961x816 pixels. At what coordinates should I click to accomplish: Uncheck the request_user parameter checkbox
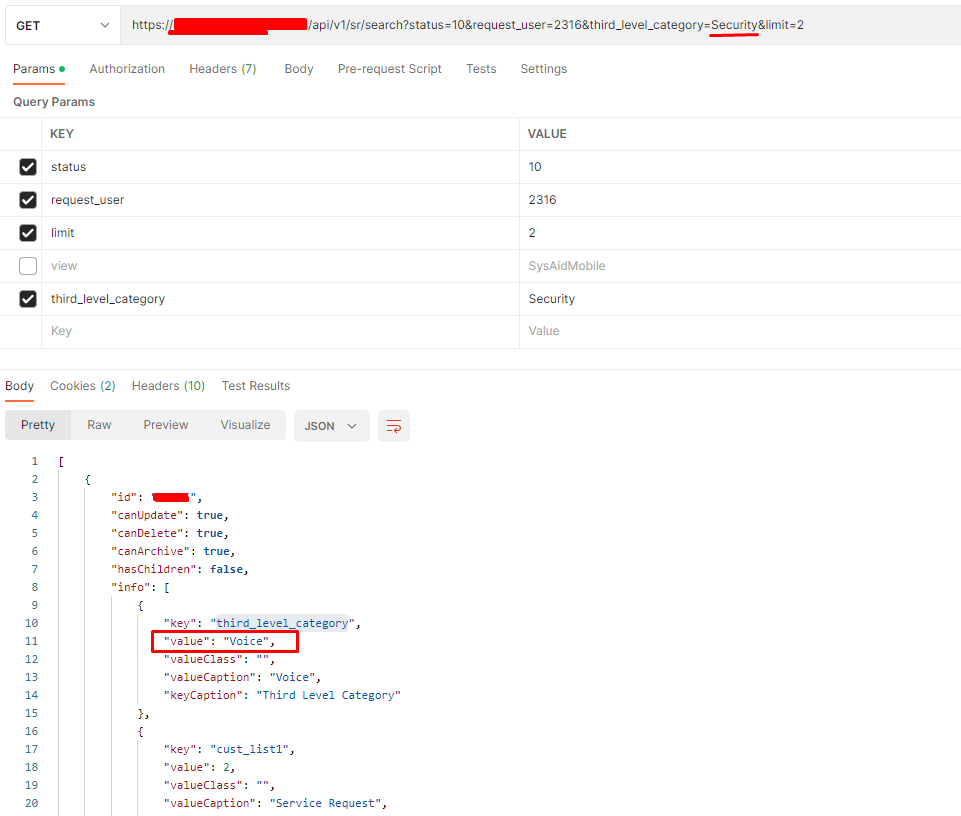[28, 200]
